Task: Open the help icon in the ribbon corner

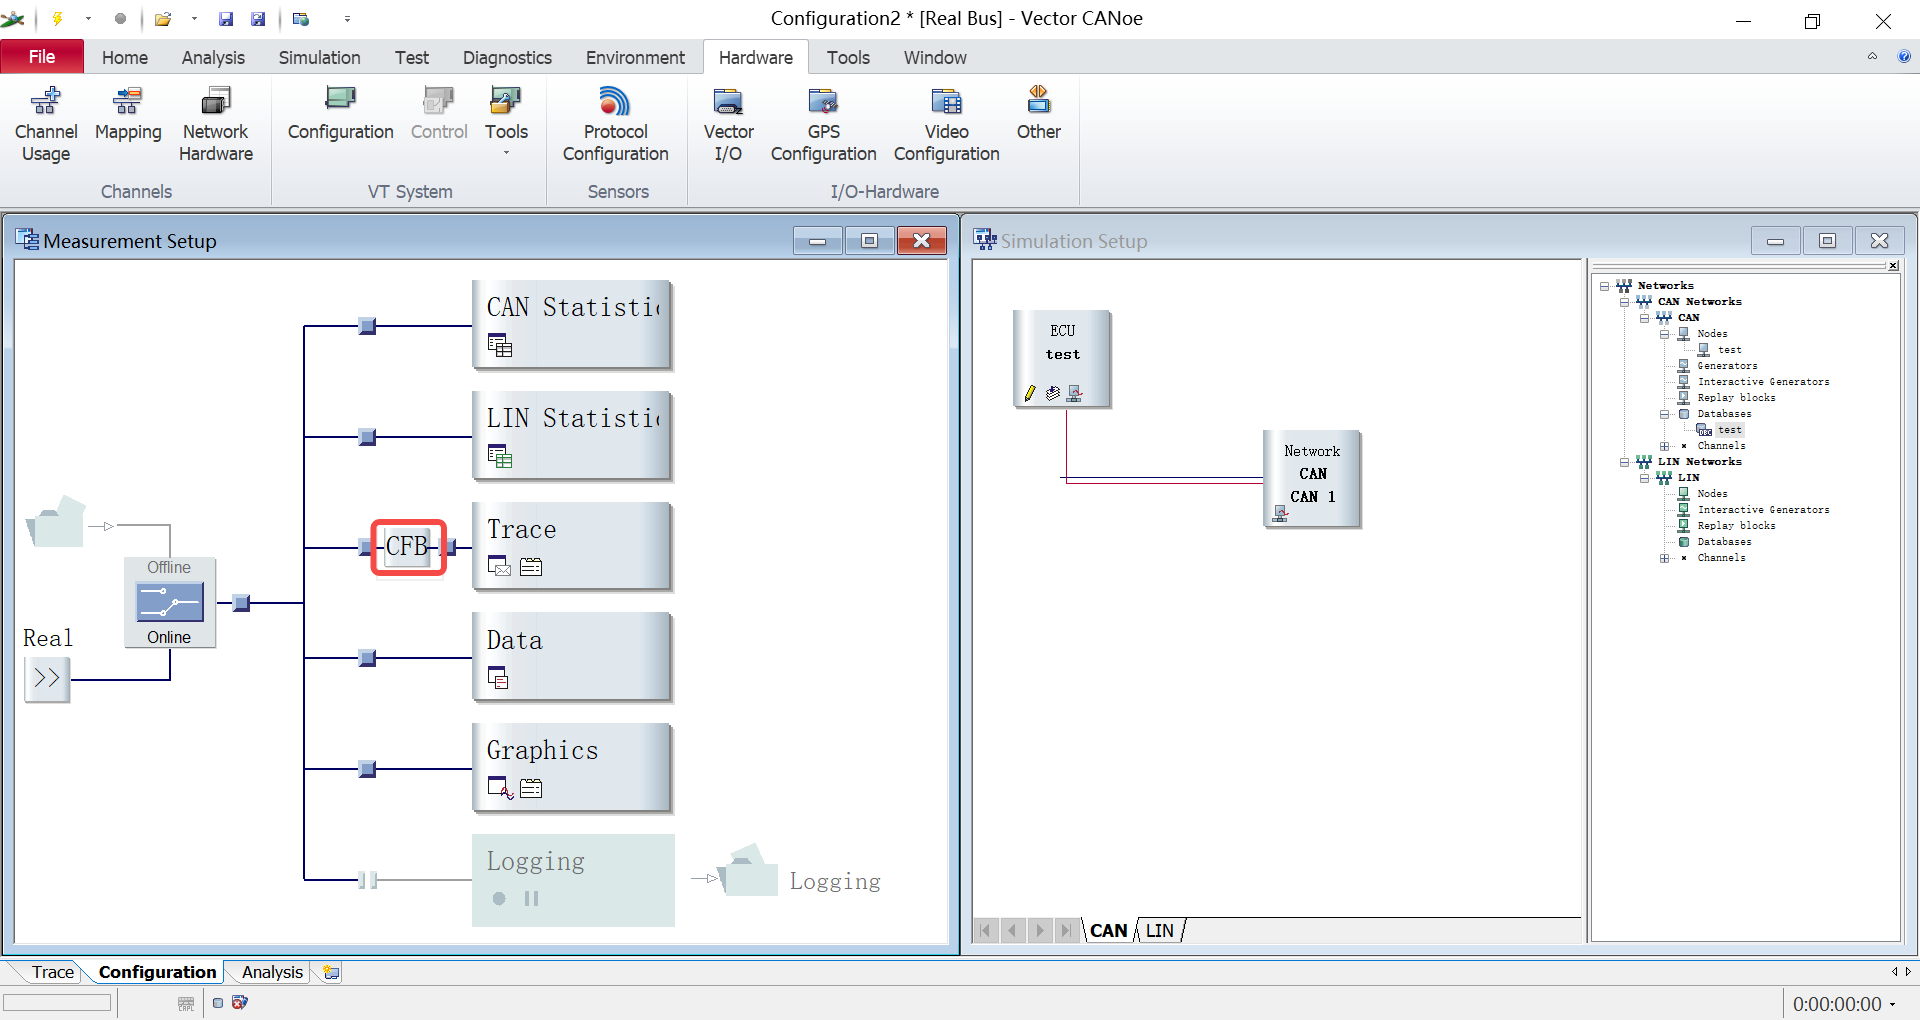Action: click(1904, 57)
